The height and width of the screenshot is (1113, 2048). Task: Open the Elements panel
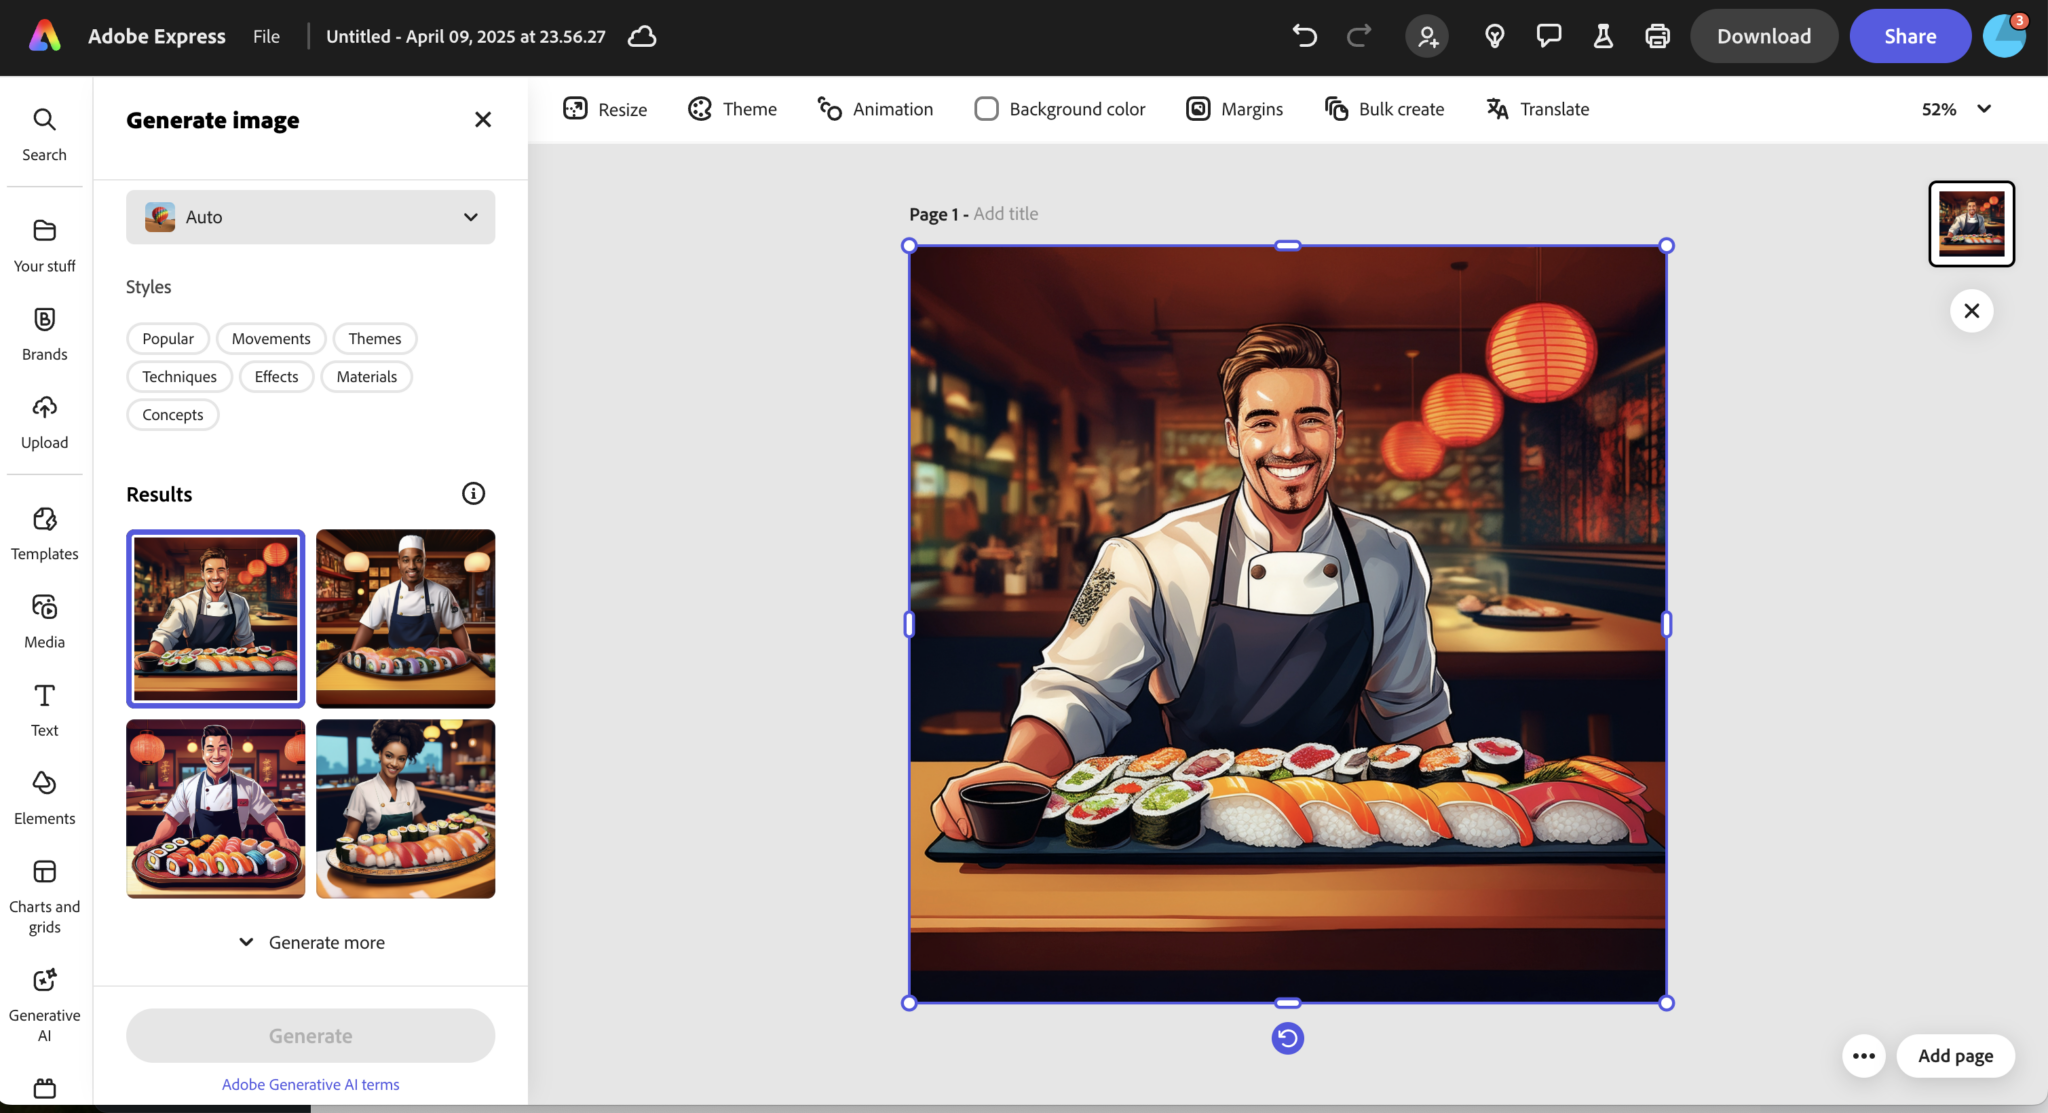click(x=44, y=795)
